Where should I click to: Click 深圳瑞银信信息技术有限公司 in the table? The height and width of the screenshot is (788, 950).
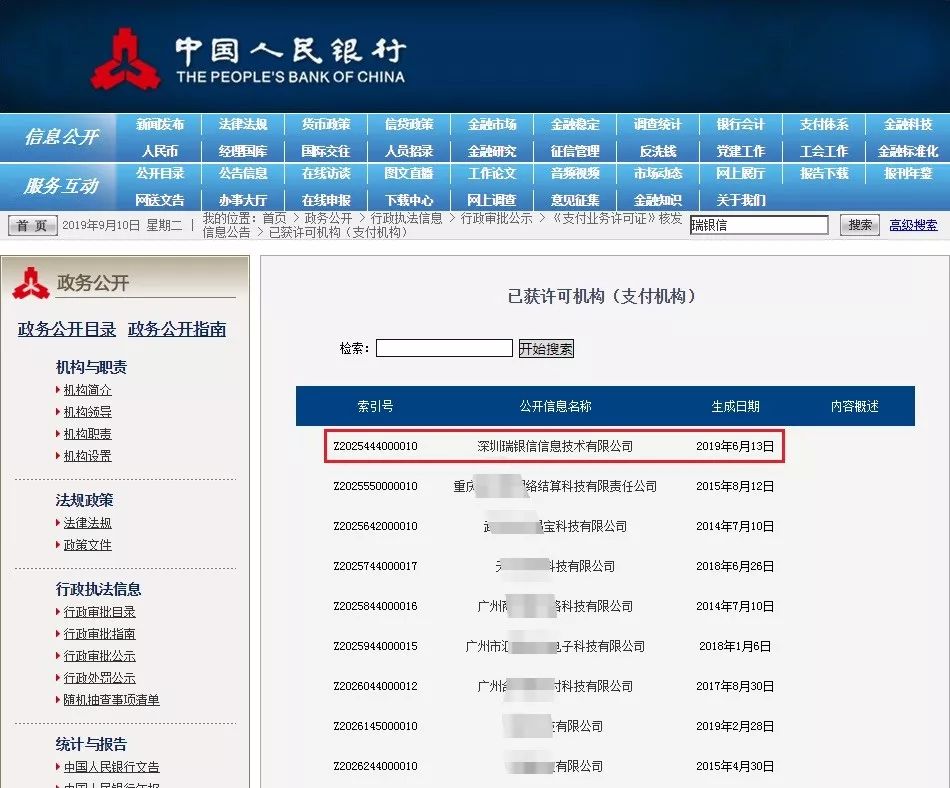pyautogui.click(x=555, y=446)
